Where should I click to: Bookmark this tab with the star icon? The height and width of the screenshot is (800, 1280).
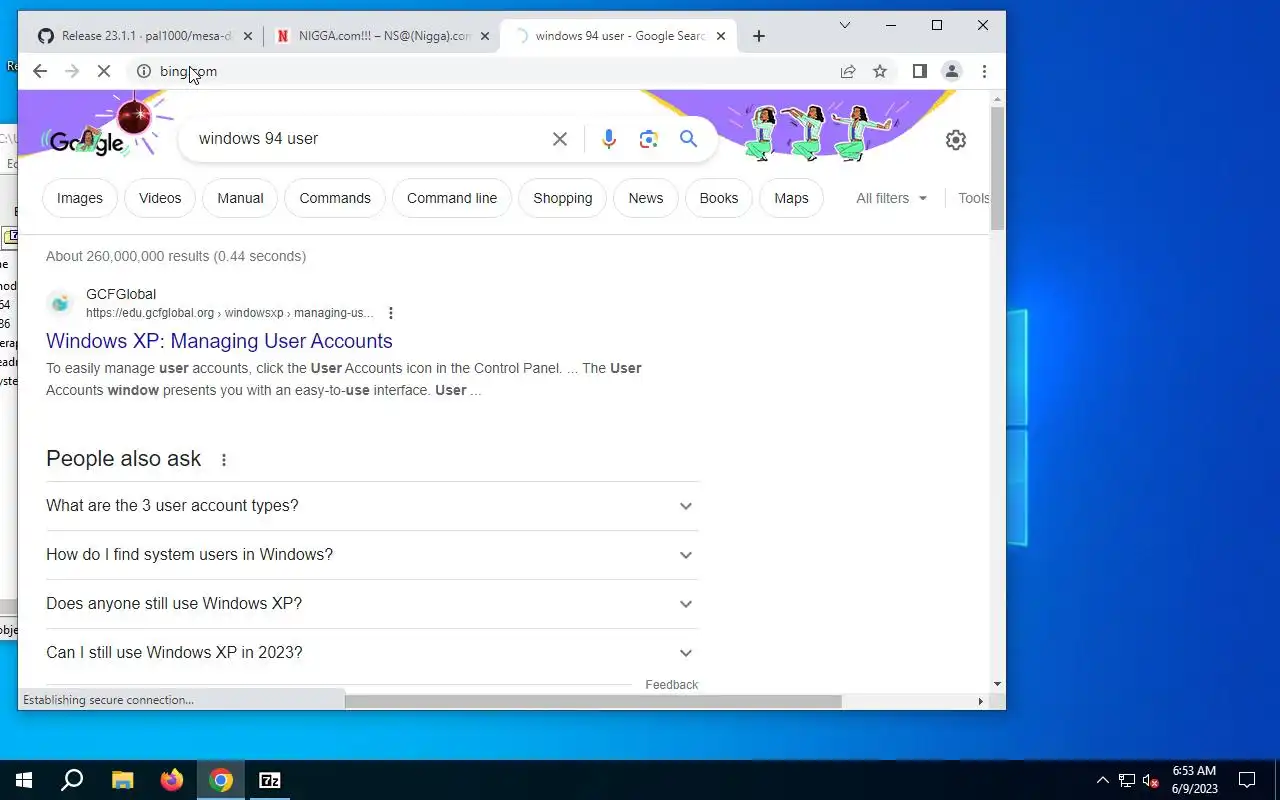(x=880, y=71)
